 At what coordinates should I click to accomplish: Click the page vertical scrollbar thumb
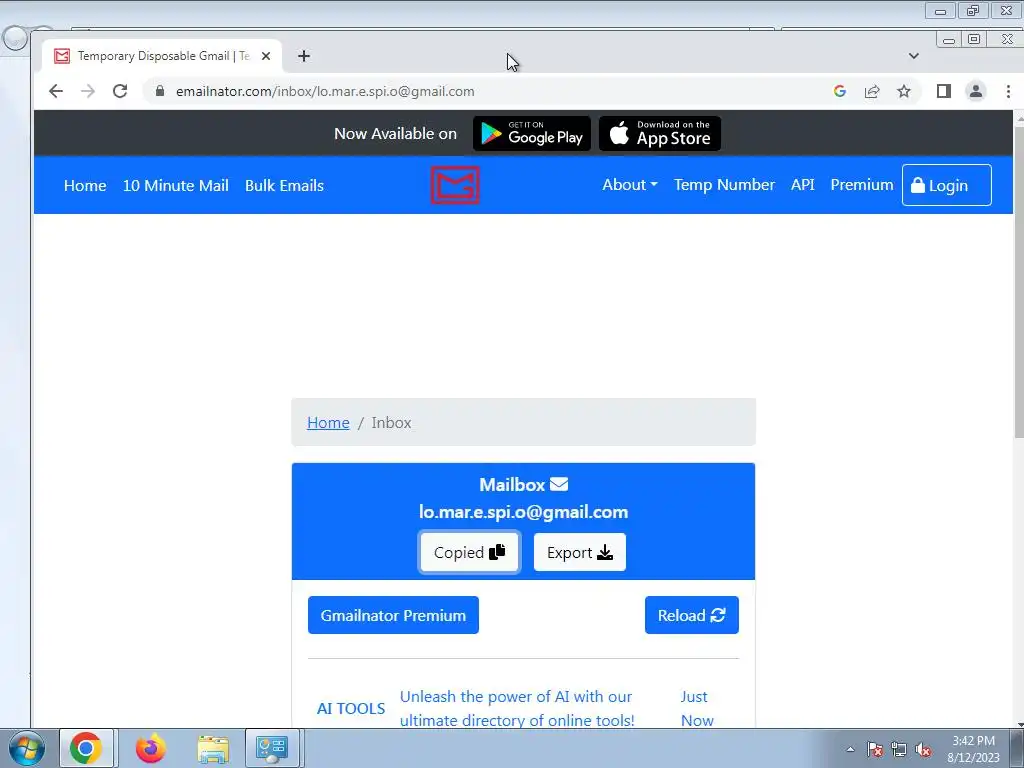[1019, 281]
